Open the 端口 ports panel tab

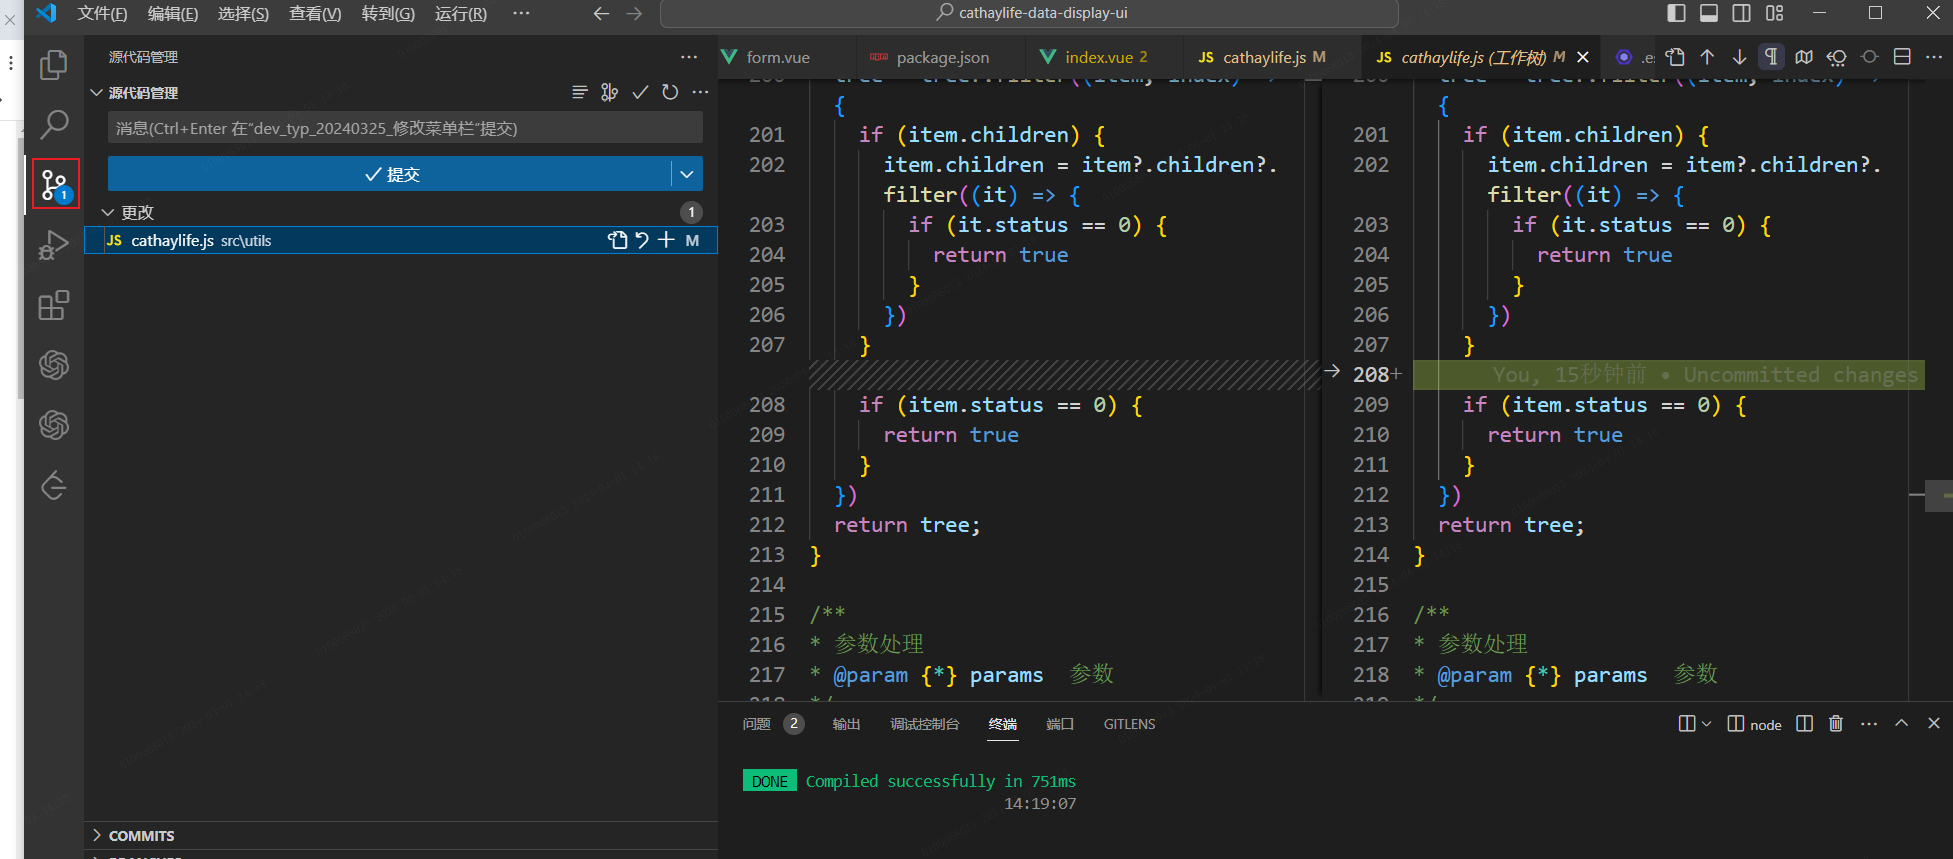coord(1060,723)
